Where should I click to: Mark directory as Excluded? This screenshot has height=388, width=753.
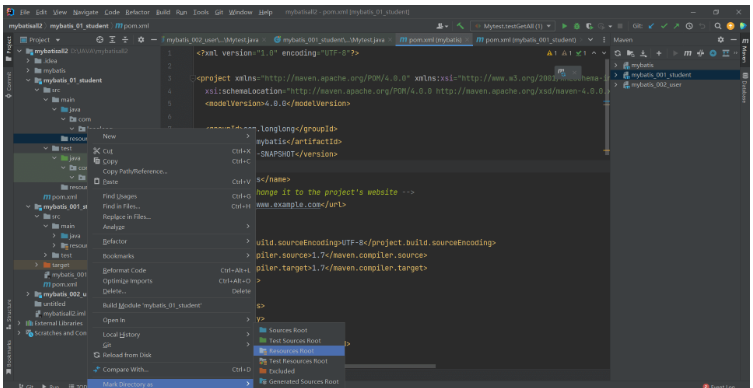[299, 371]
